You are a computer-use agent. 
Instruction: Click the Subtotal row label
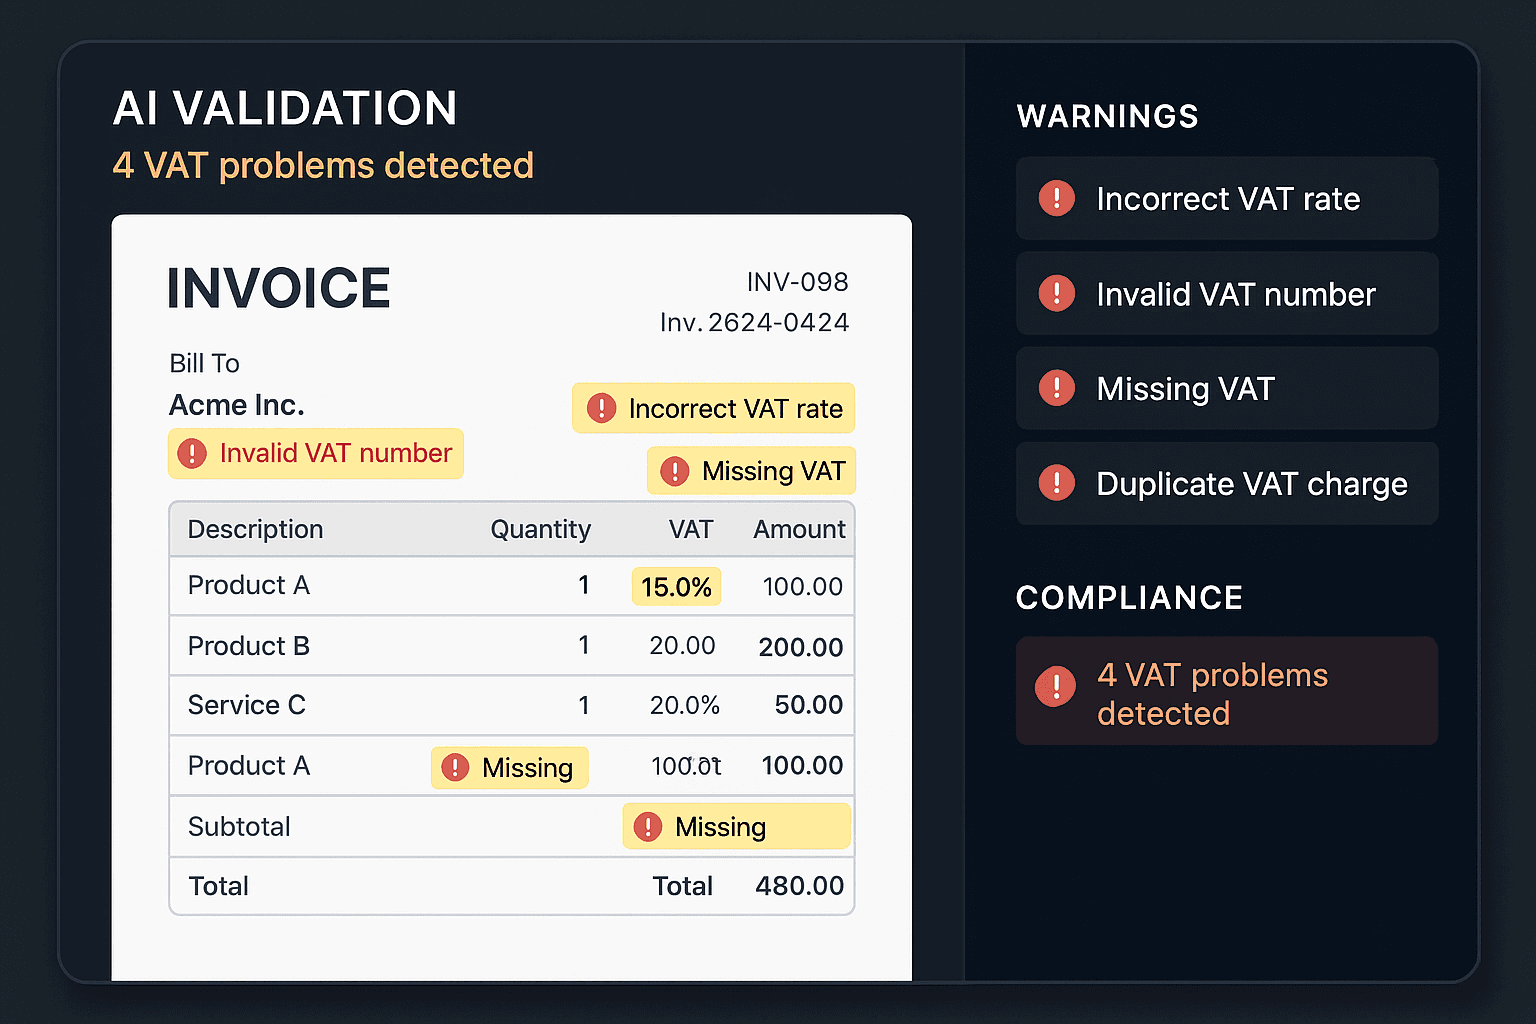(x=239, y=827)
